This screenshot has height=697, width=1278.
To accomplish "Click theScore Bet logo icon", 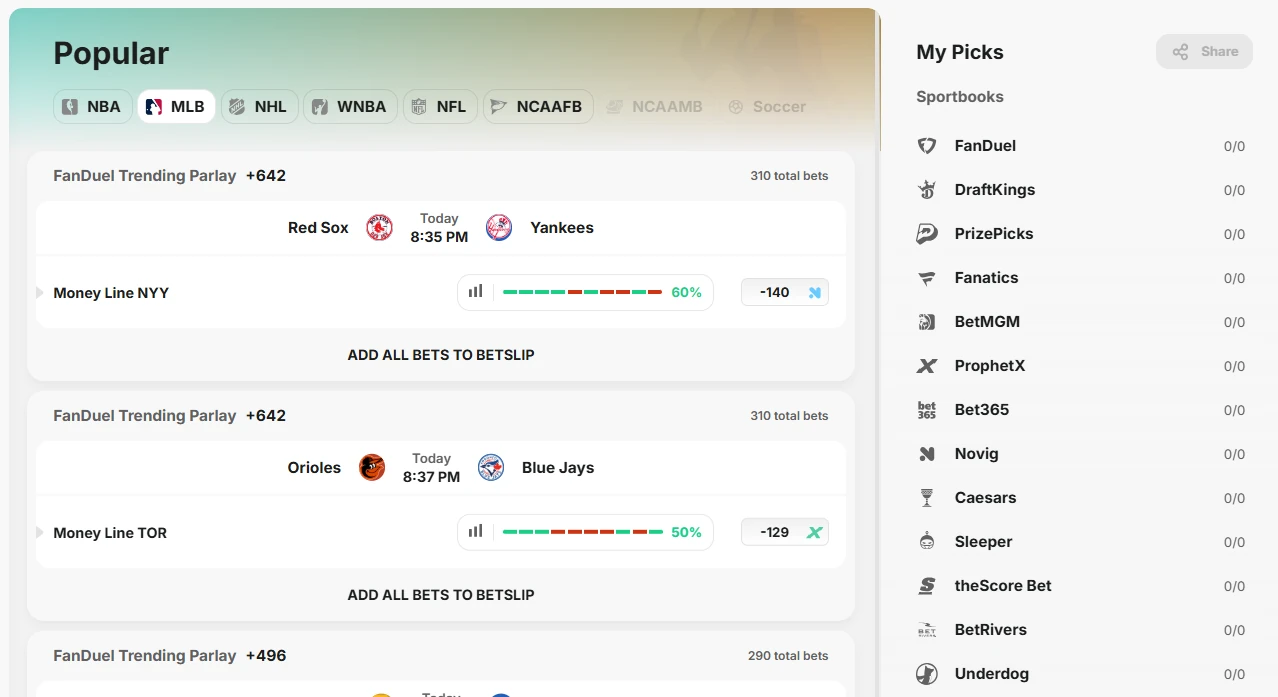I will [927, 586].
